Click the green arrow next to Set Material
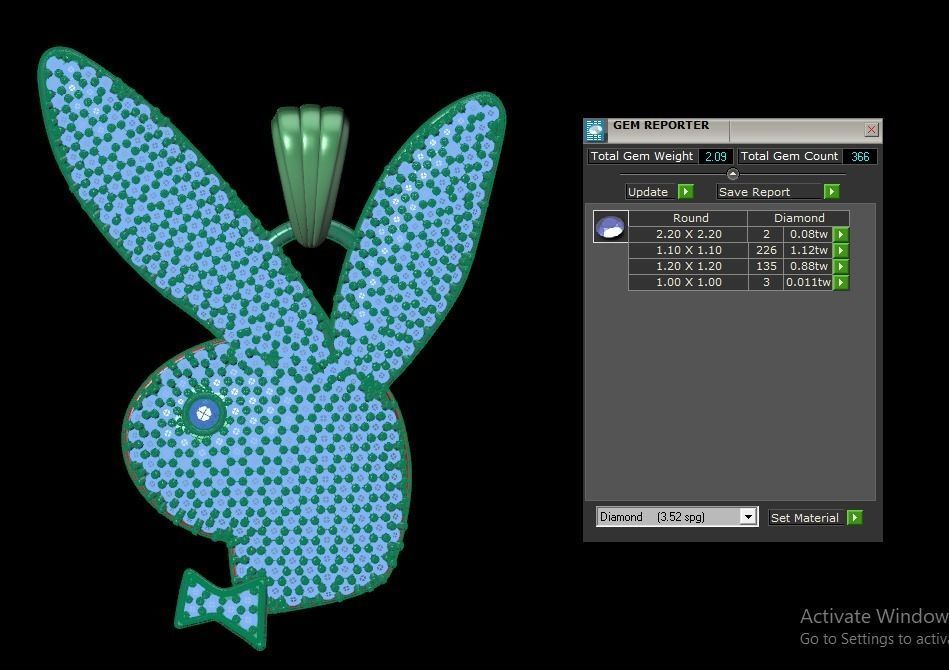This screenshot has height=670, width=949. pyautogui.click(x=855, y=517)
